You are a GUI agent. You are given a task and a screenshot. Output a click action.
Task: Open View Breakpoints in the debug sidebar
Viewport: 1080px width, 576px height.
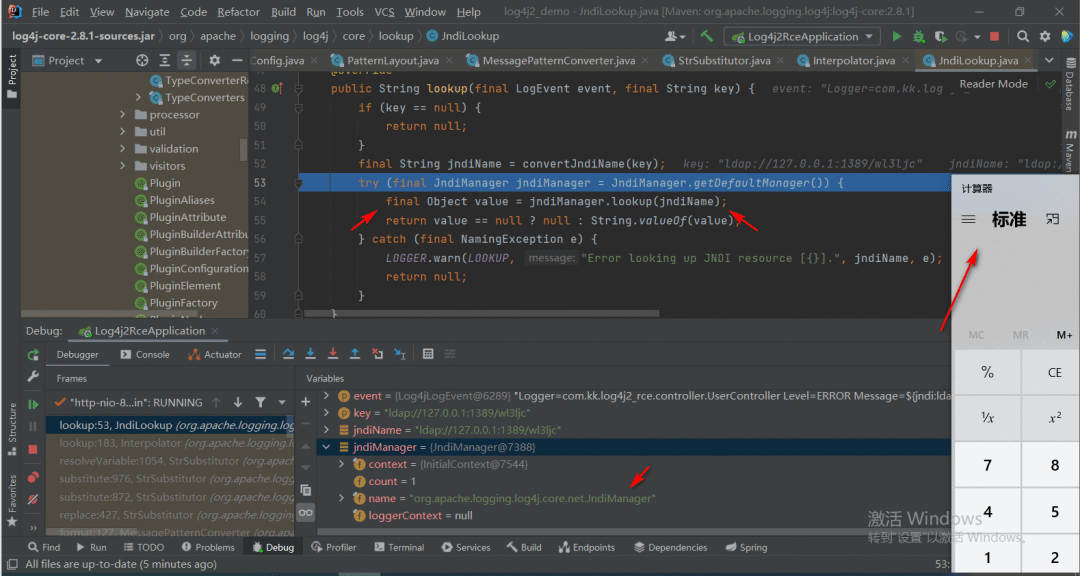click(32, 477)
